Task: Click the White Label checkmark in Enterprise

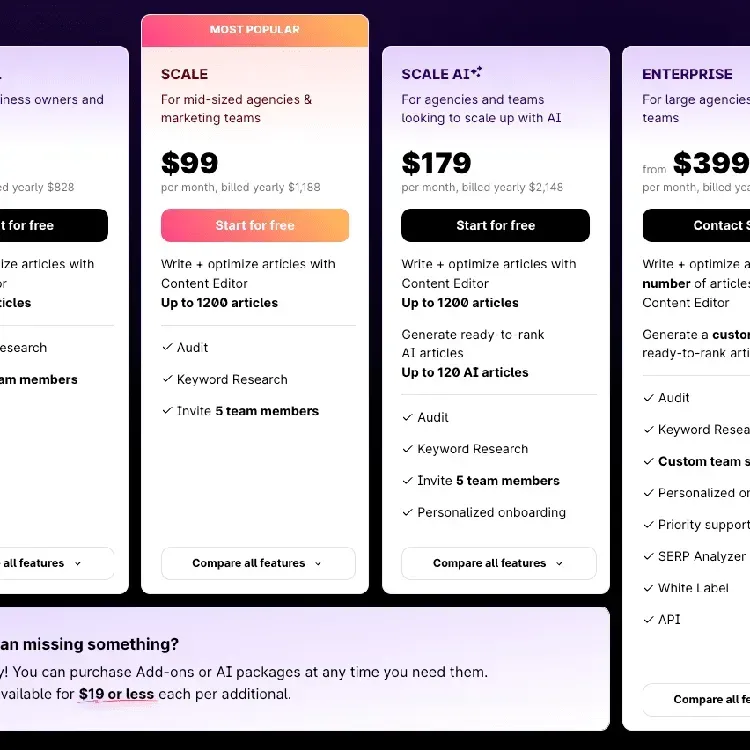Action: (x=648, y=588)
